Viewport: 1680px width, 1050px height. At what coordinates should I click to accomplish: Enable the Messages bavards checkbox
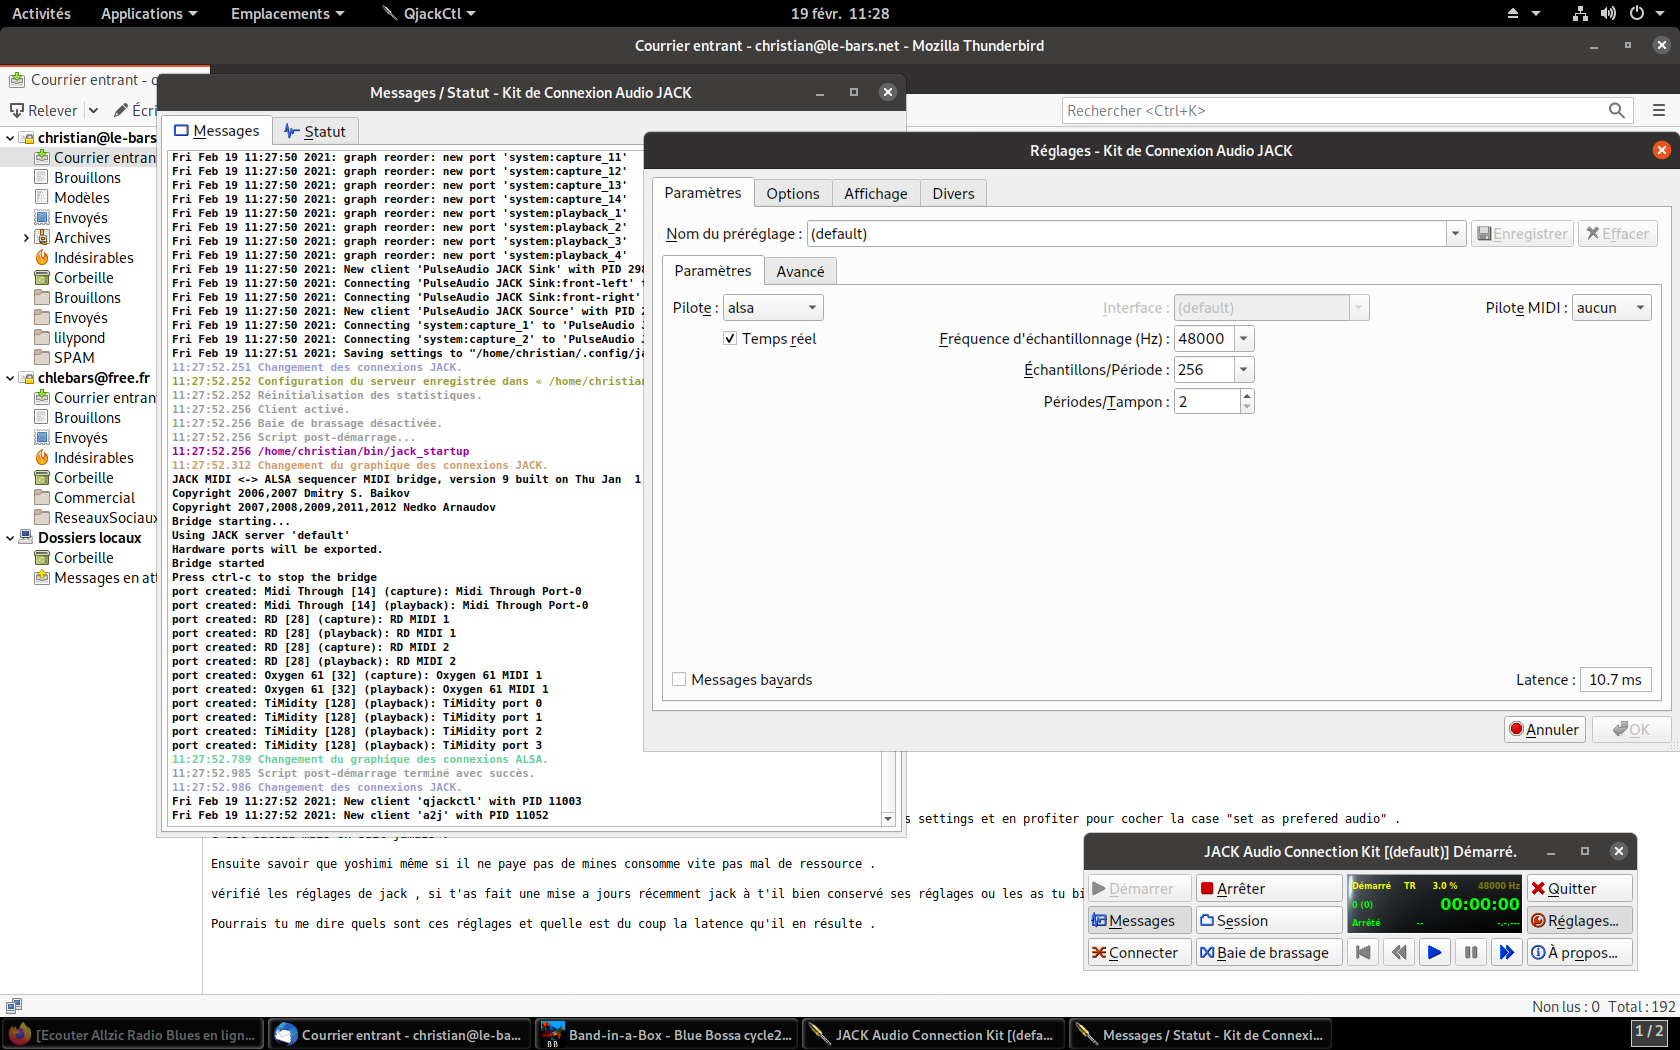coord(680,680)
